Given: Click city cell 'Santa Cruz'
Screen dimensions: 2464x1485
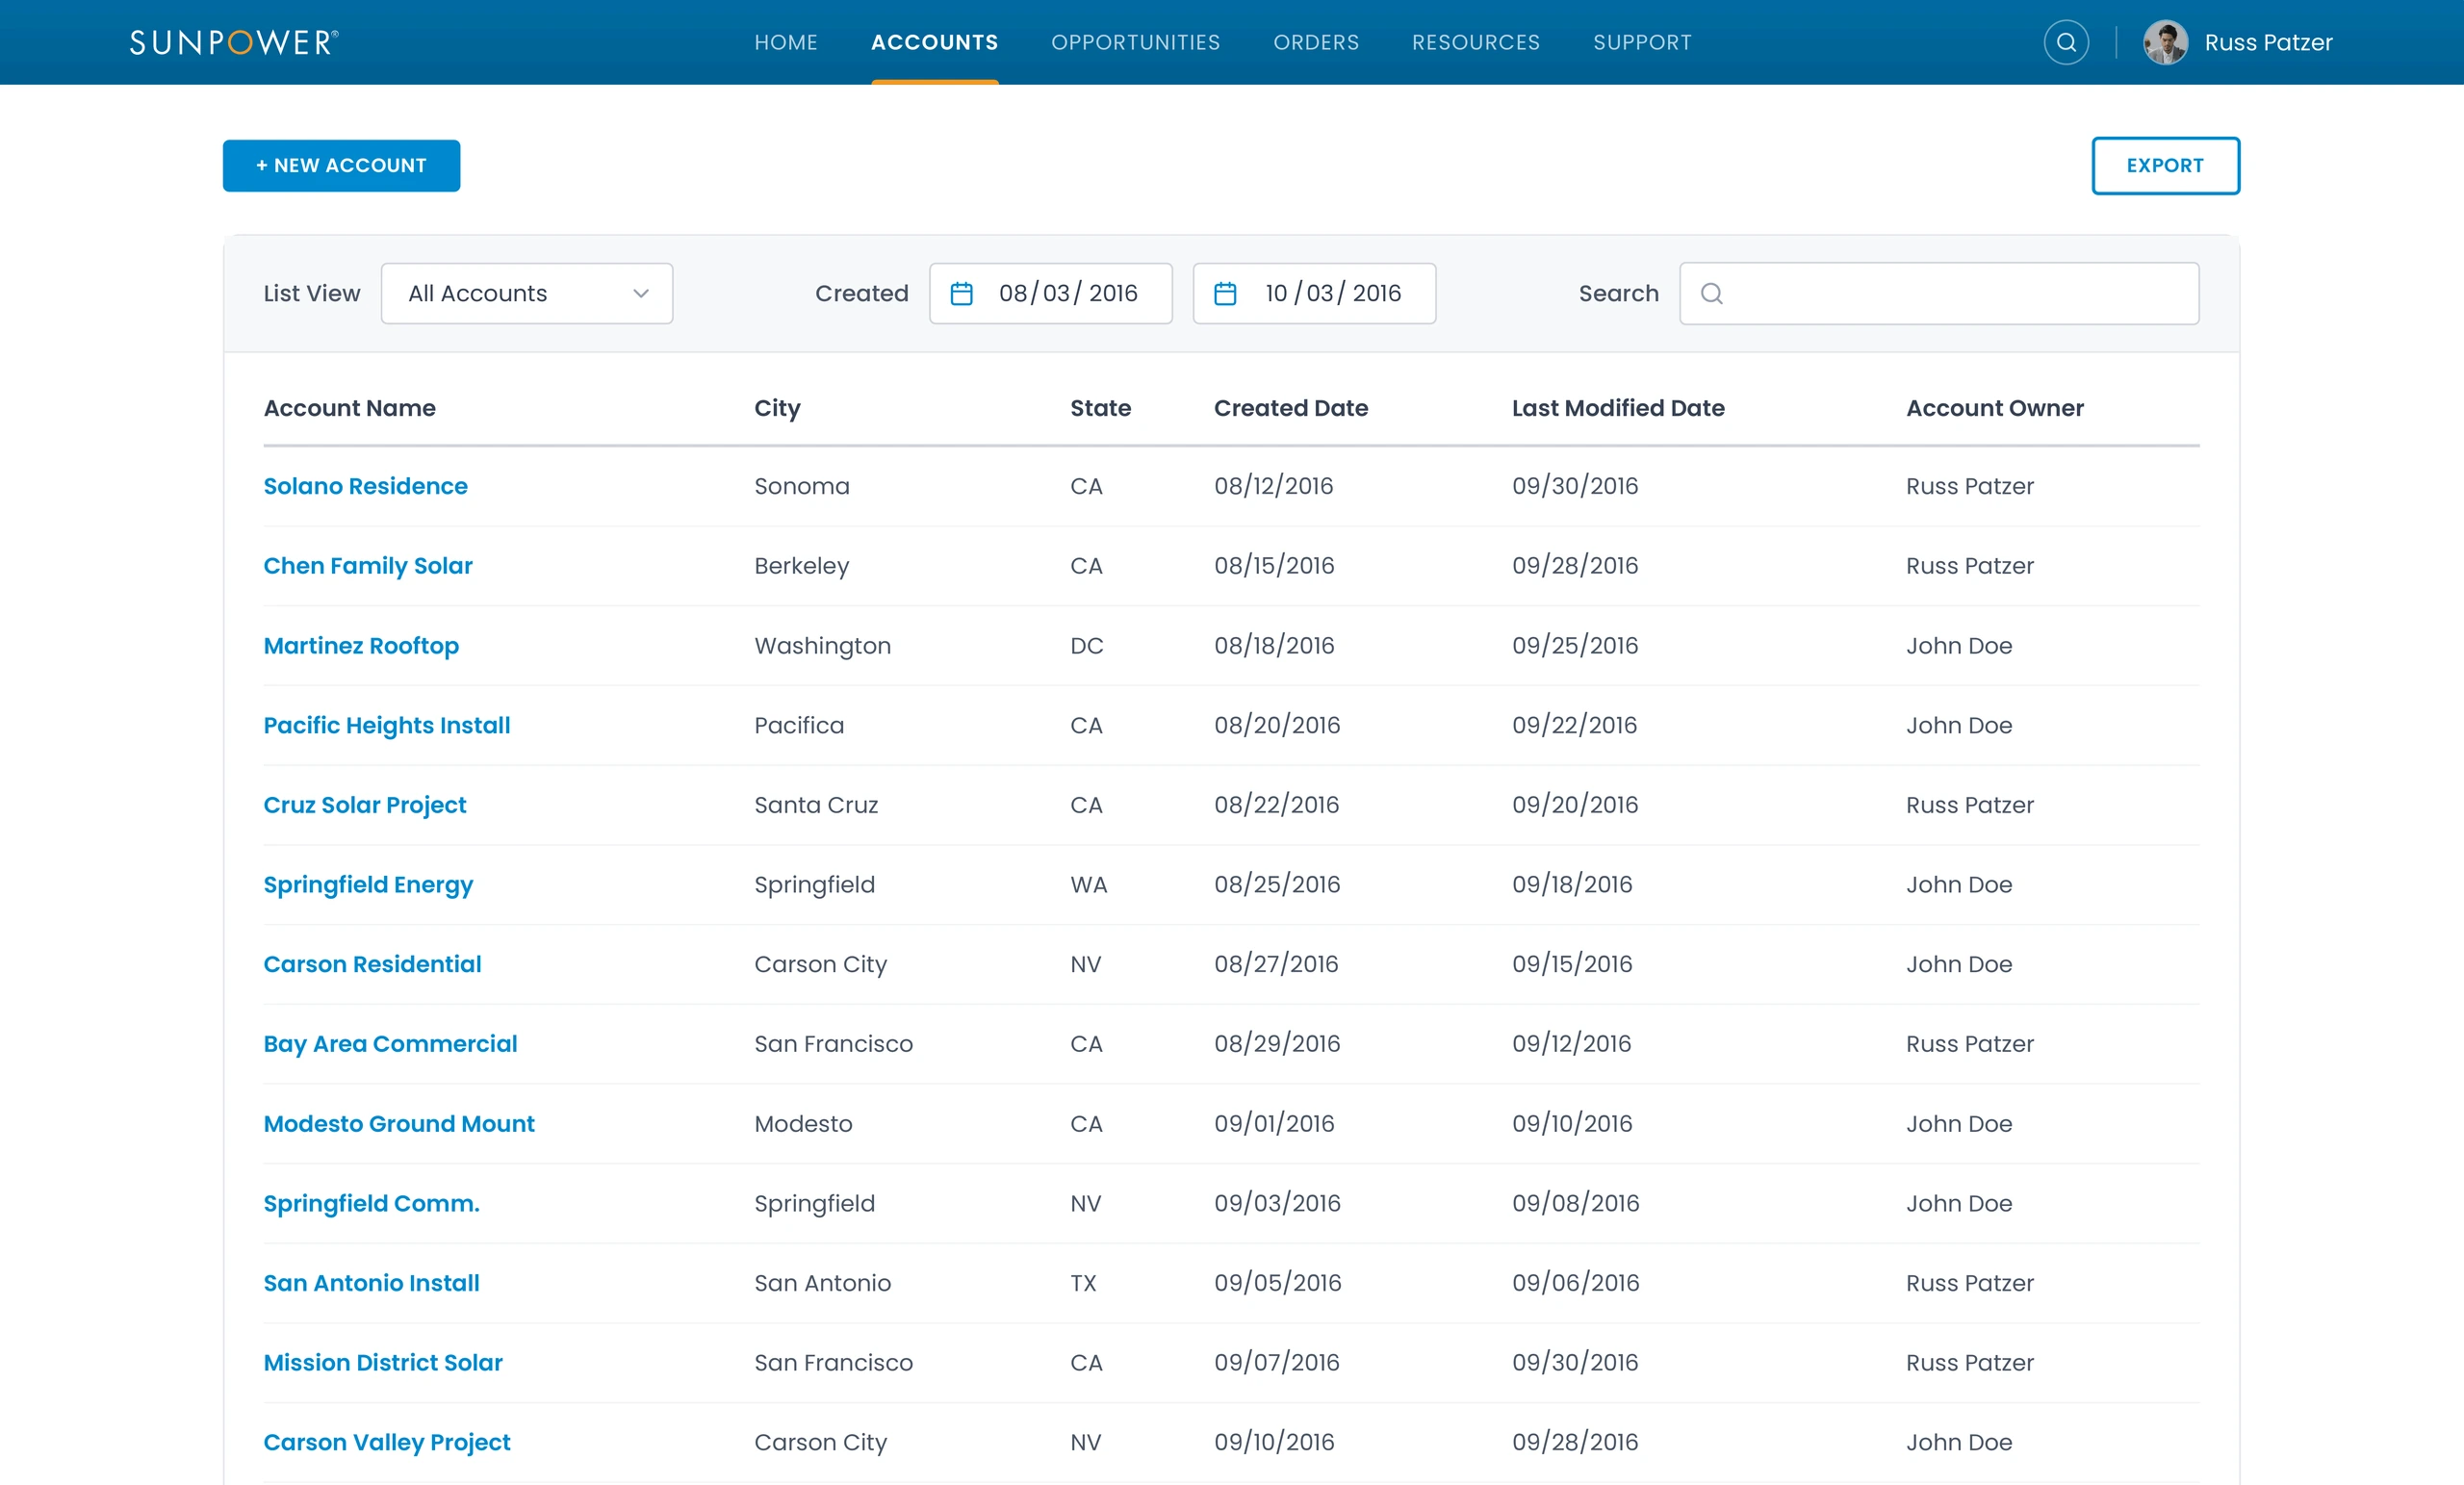Looking at the screenshot, I should tap(816, 805).
